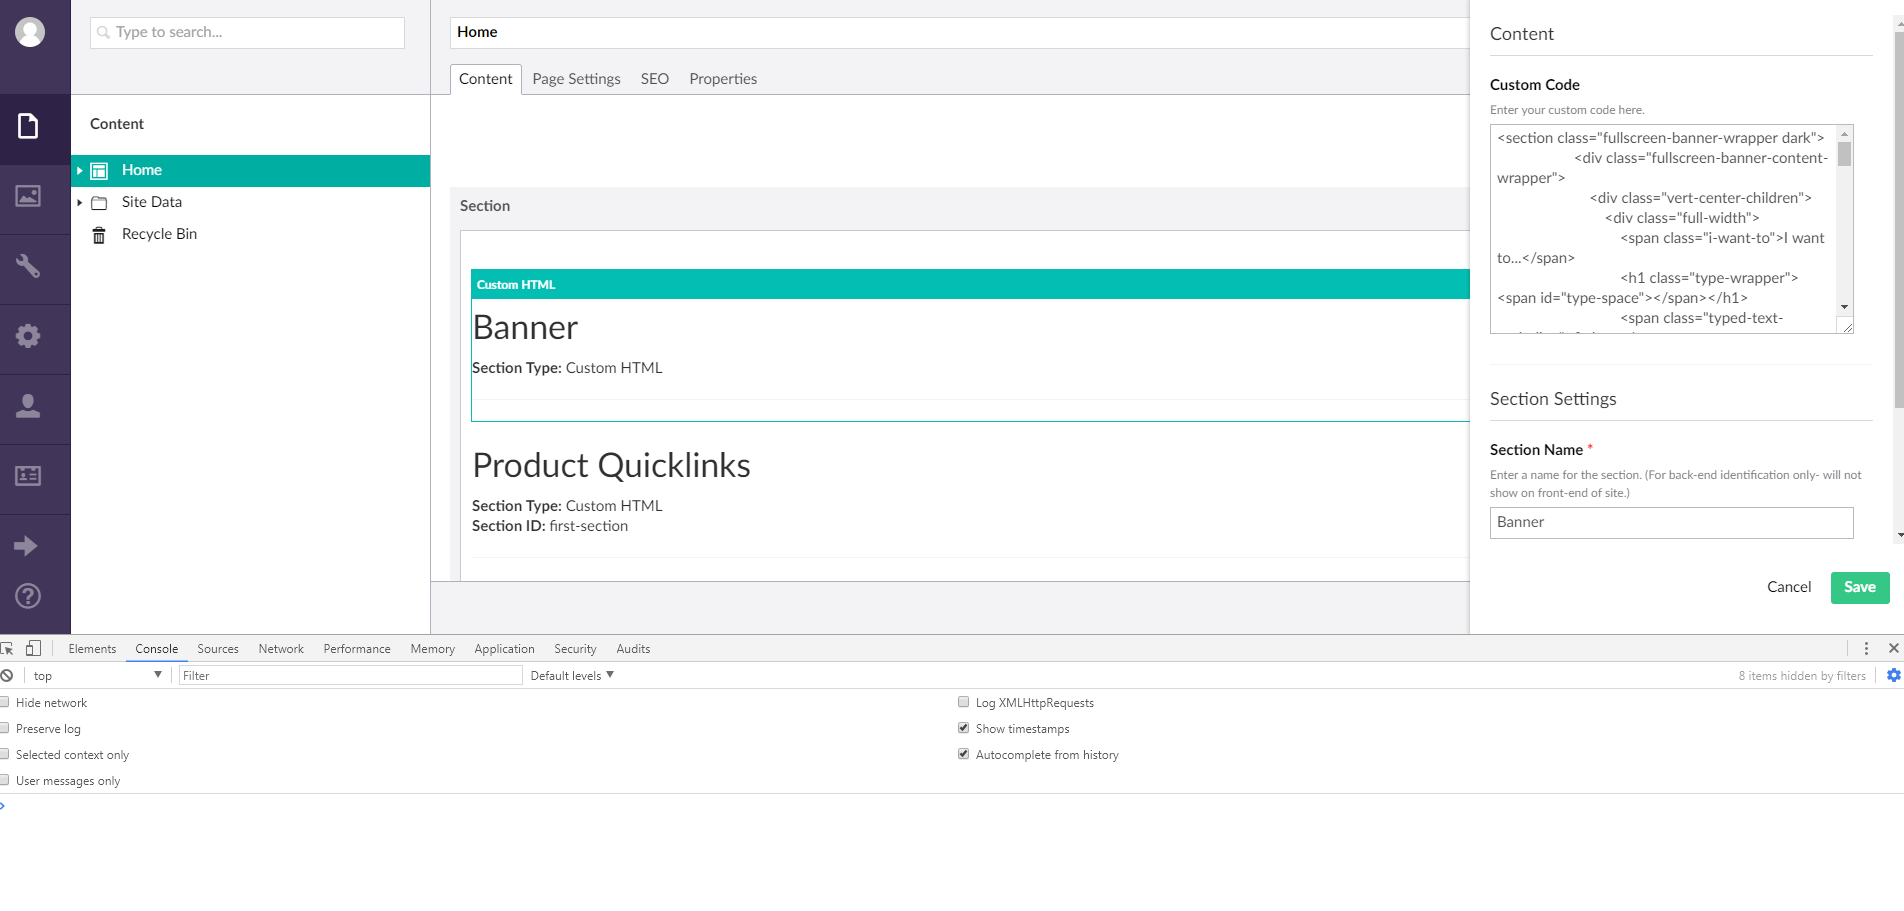Select the Site Data tree item
Screen dimensions: 1904x911
point(251,203)
